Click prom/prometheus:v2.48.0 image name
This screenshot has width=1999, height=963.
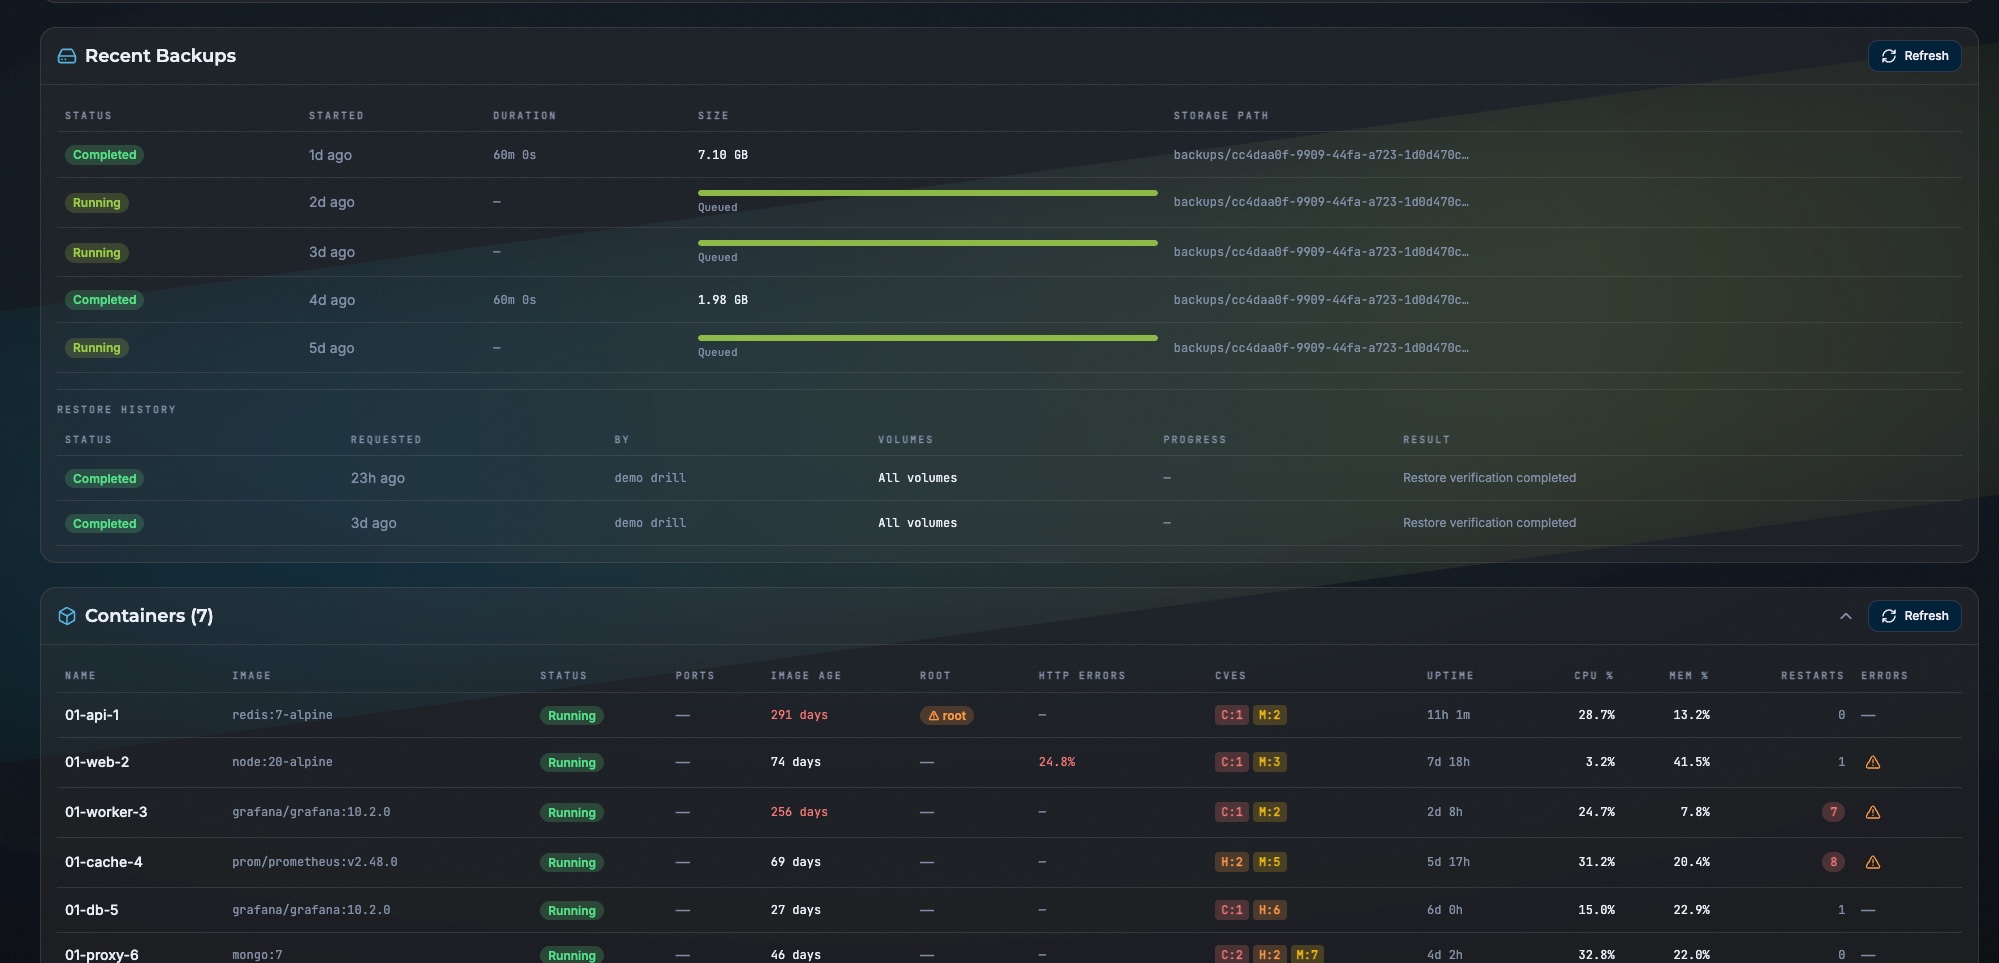tap(315, 862)
